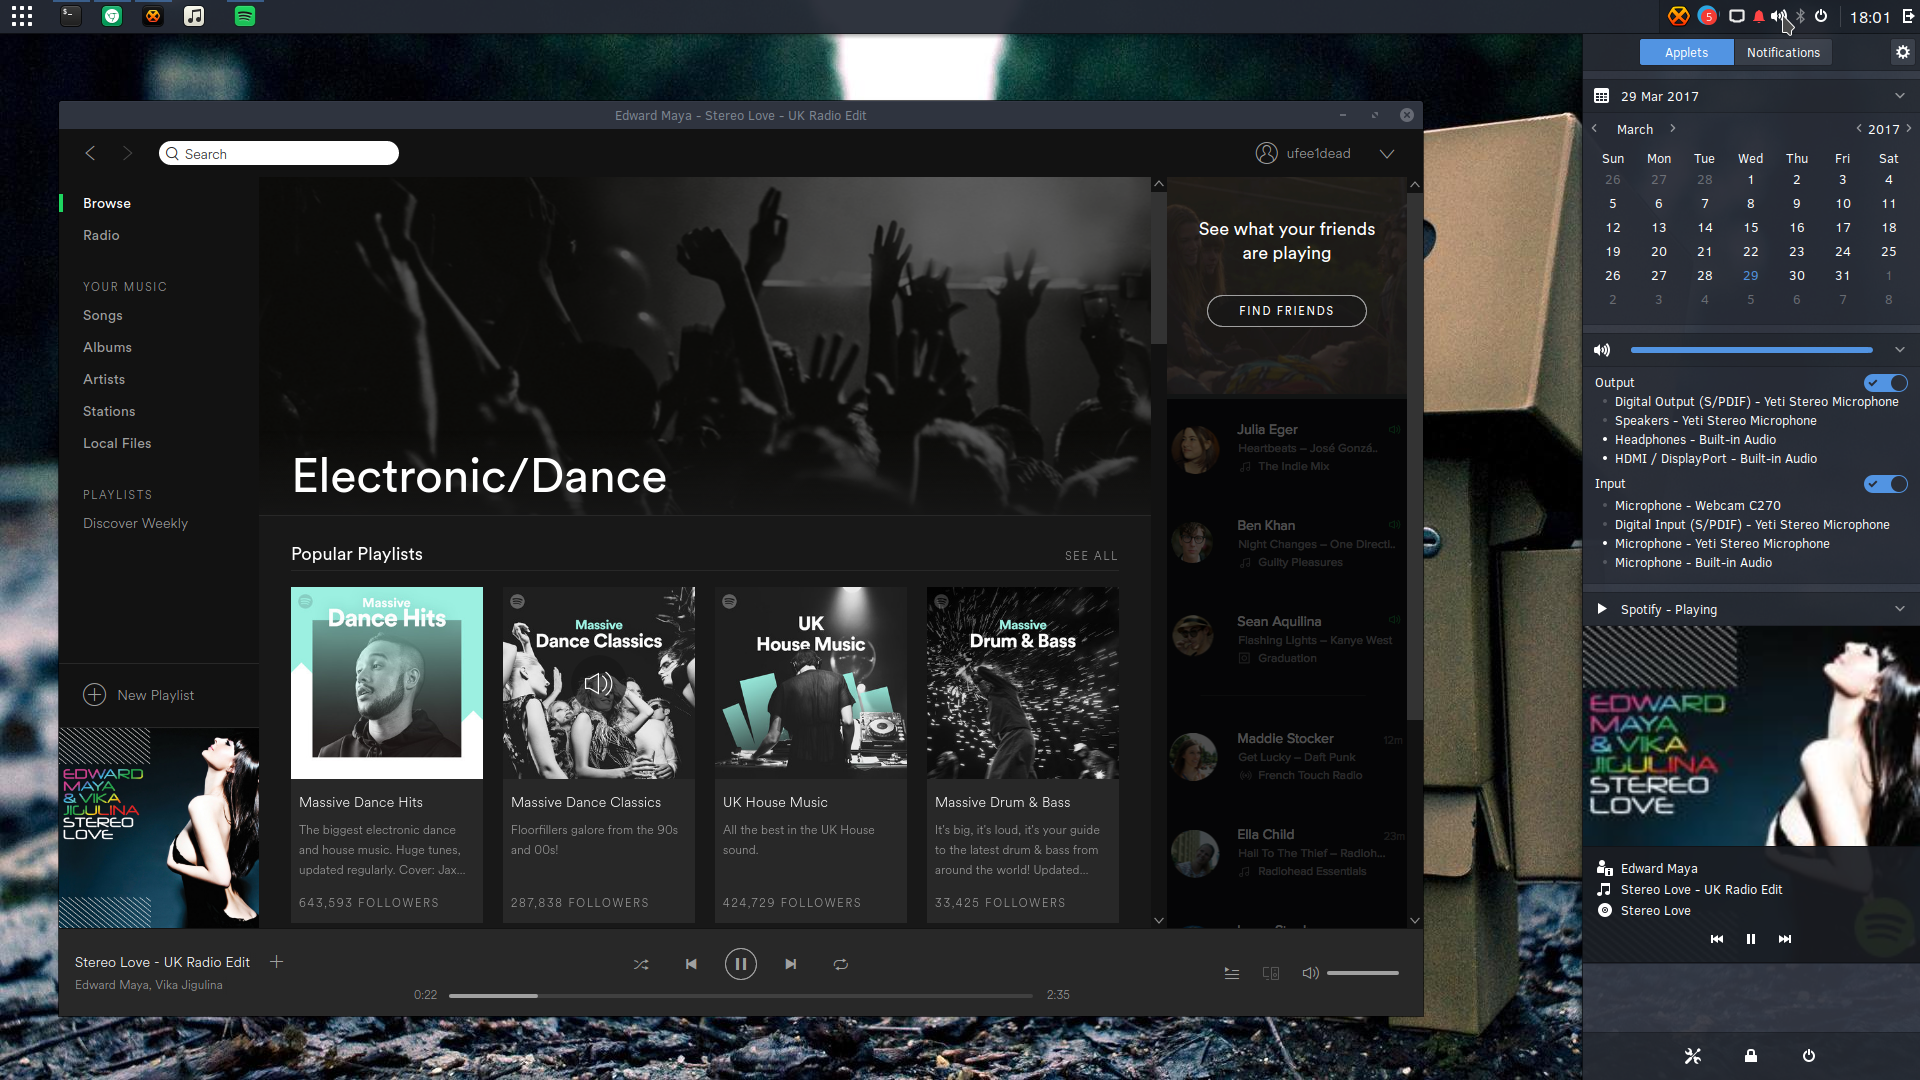Mute system sound via applet speaker icon

1602,350
